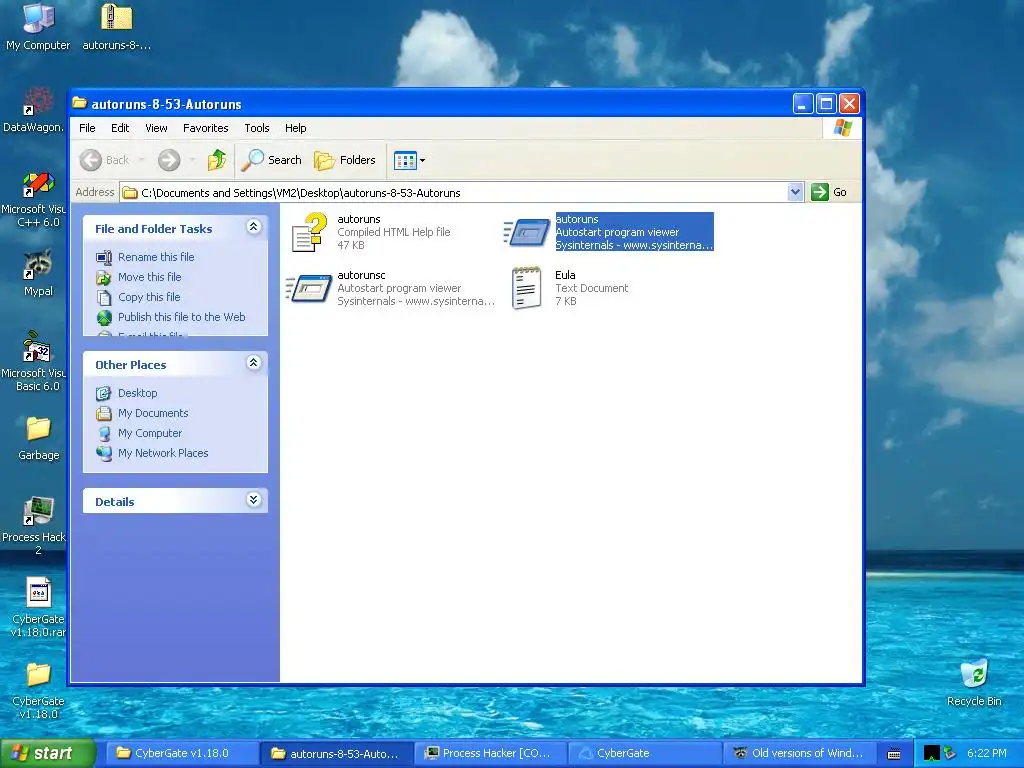This screenshot has height=768, width=1024.
Task: Click the keyboard icon in taskbar
Action: 894,754
